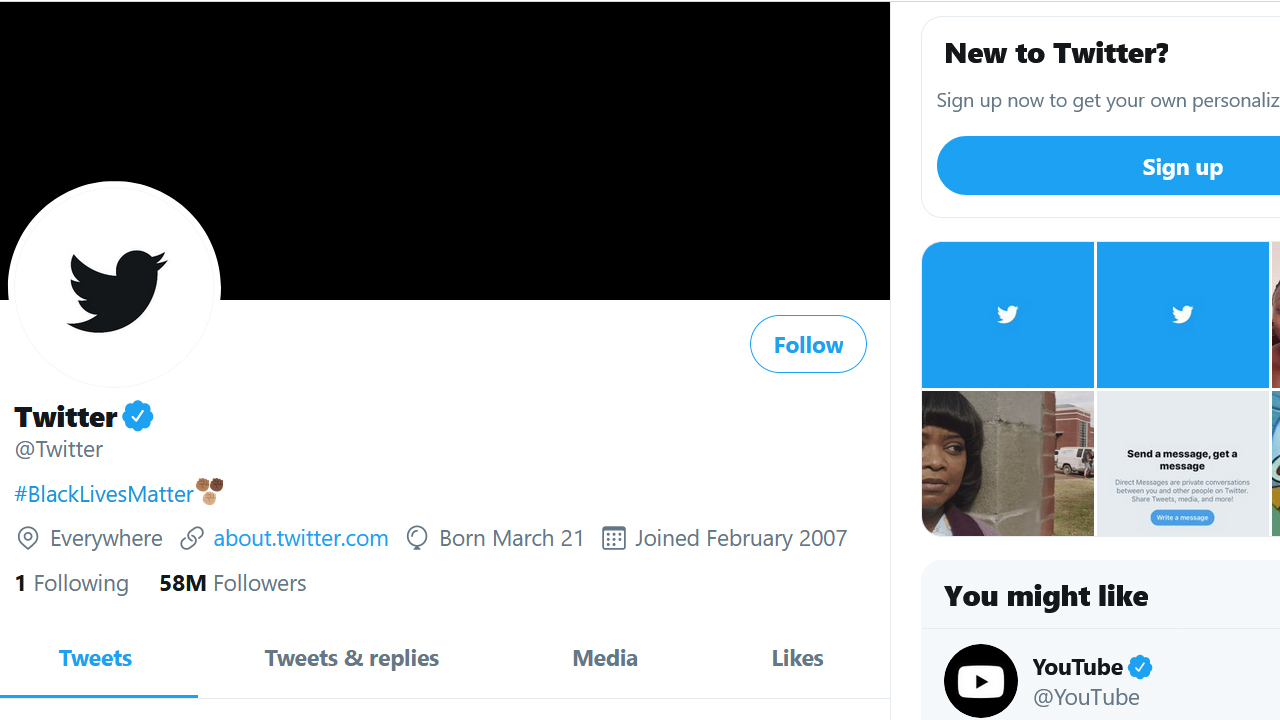1280x720 pixels.
Task: Click the link chain icon beside about.twitter.com
Action: pos(192,538)
